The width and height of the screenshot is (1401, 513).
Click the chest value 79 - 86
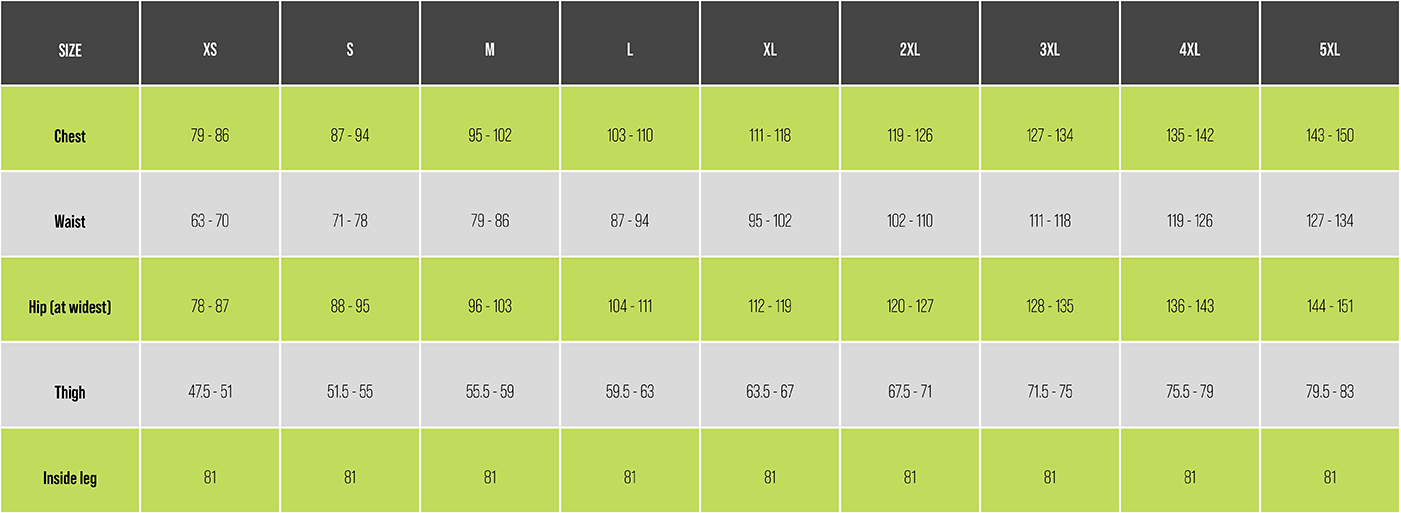click(x=210, y=136)
